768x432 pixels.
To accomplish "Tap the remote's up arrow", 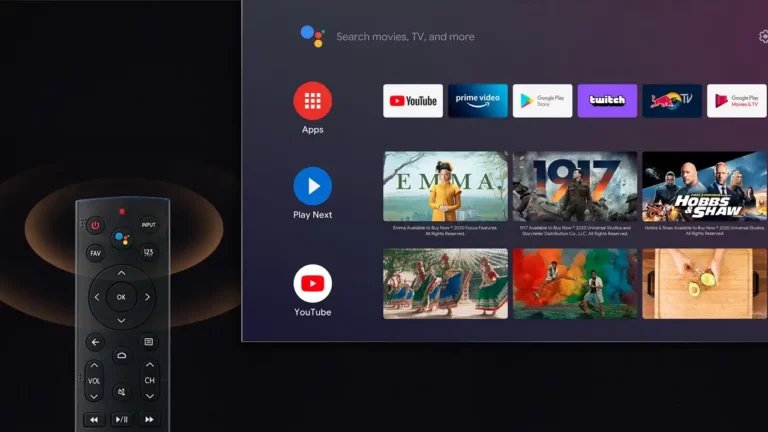I will pyautogui.click(x=121, y=273).
